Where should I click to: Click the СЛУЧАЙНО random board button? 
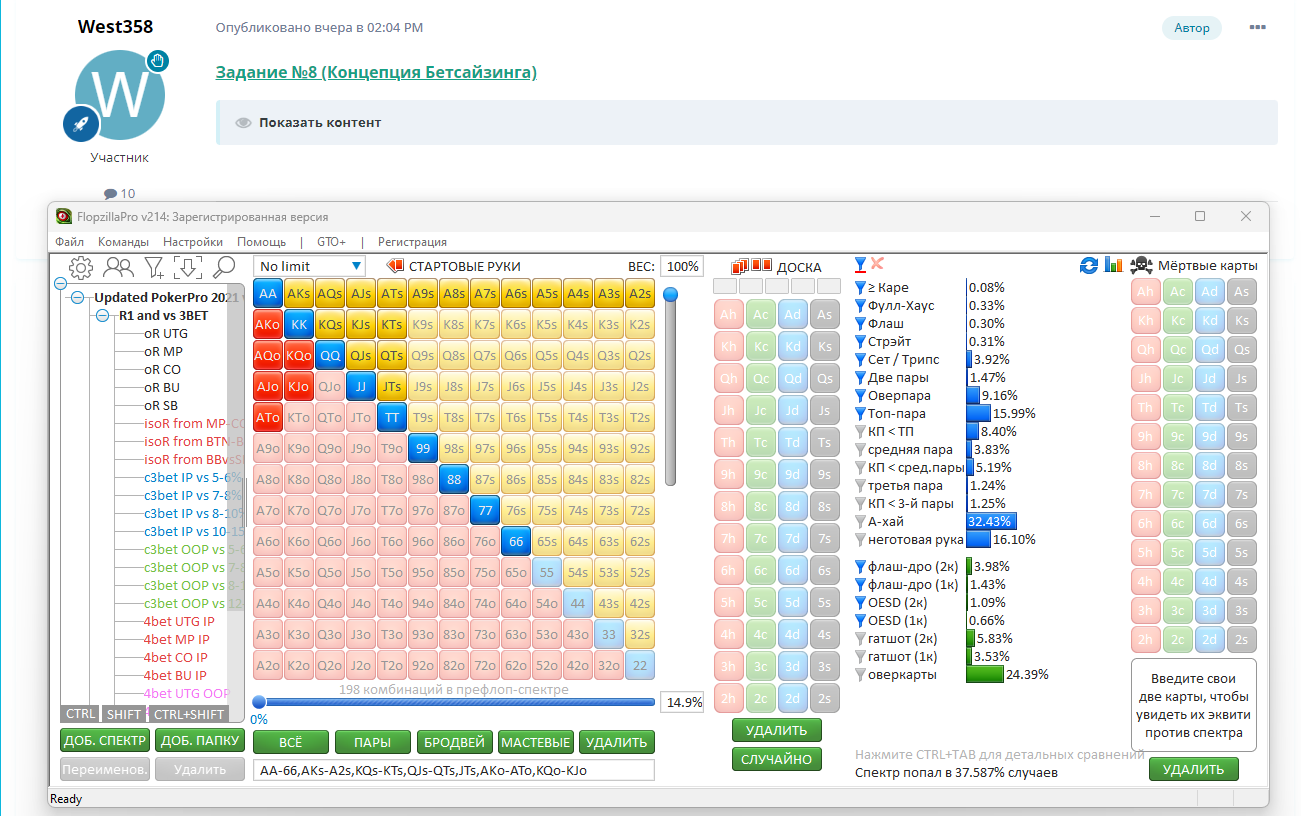click(x=776, y=759)
